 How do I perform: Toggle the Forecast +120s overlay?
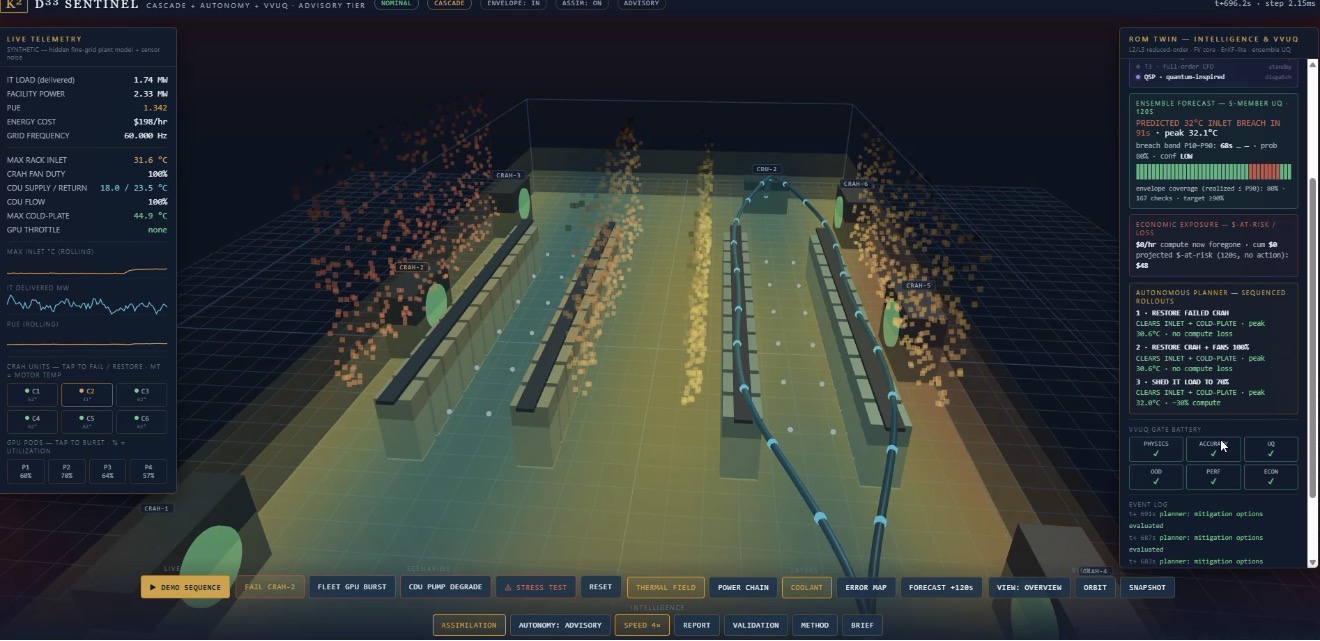tap(941, 587)
